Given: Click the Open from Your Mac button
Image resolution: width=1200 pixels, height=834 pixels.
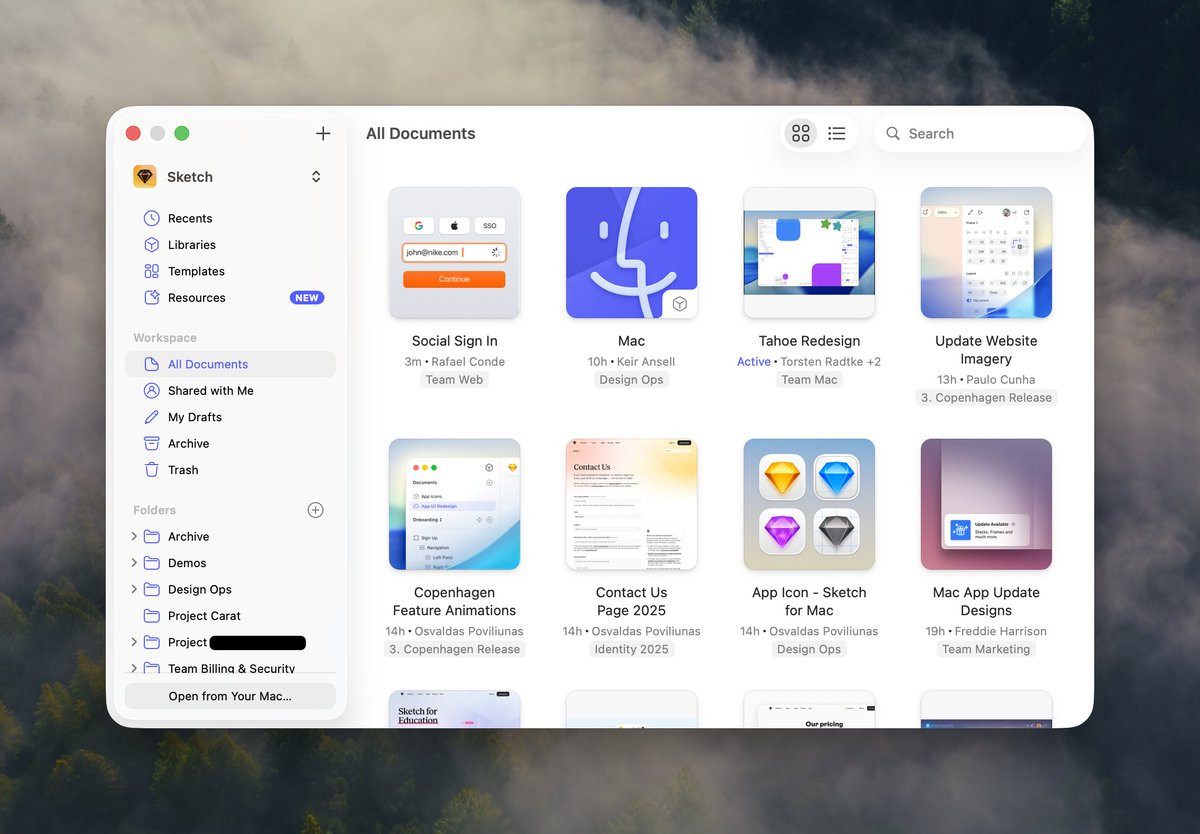Looking at the screenshot, I should pyautogui.click(x=230, y=696).
